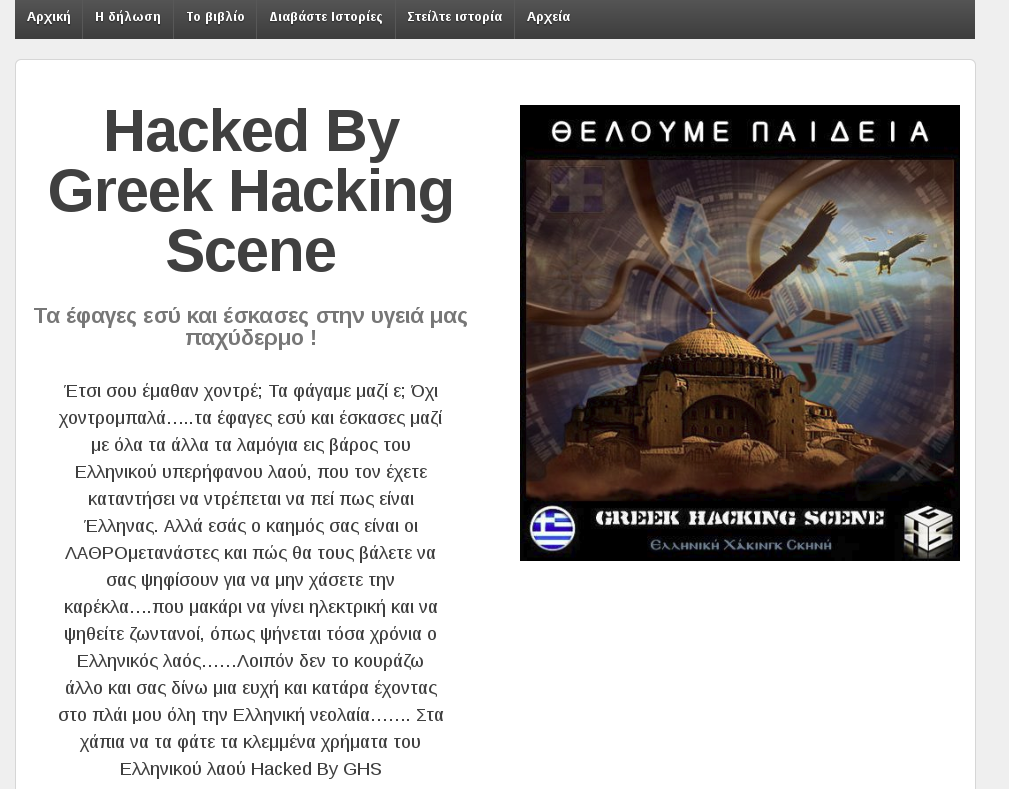This screenshot has width=1009, height=789.
Task: Click the Greek Hacking Scene poster image
Action: tap(740, 333)
